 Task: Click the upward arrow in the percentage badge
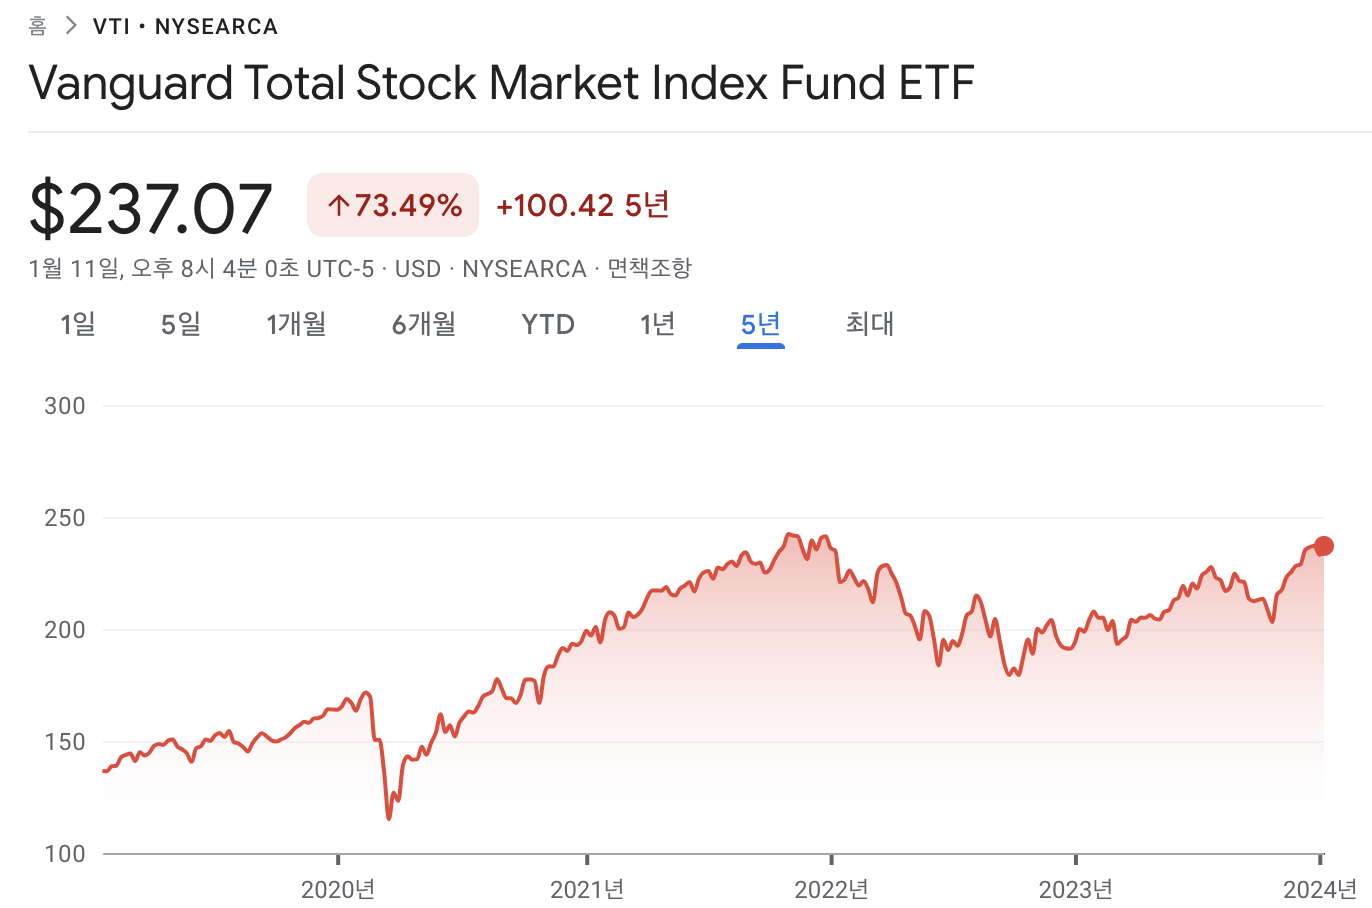click(337, 204)
